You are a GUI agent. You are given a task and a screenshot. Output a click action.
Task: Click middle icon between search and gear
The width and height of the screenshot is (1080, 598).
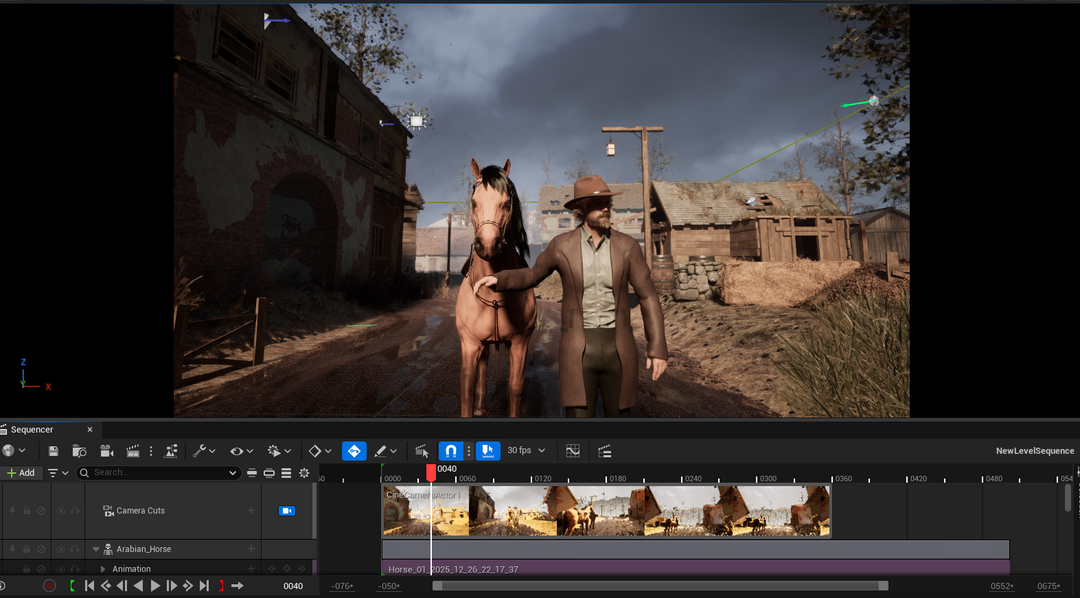269,473
